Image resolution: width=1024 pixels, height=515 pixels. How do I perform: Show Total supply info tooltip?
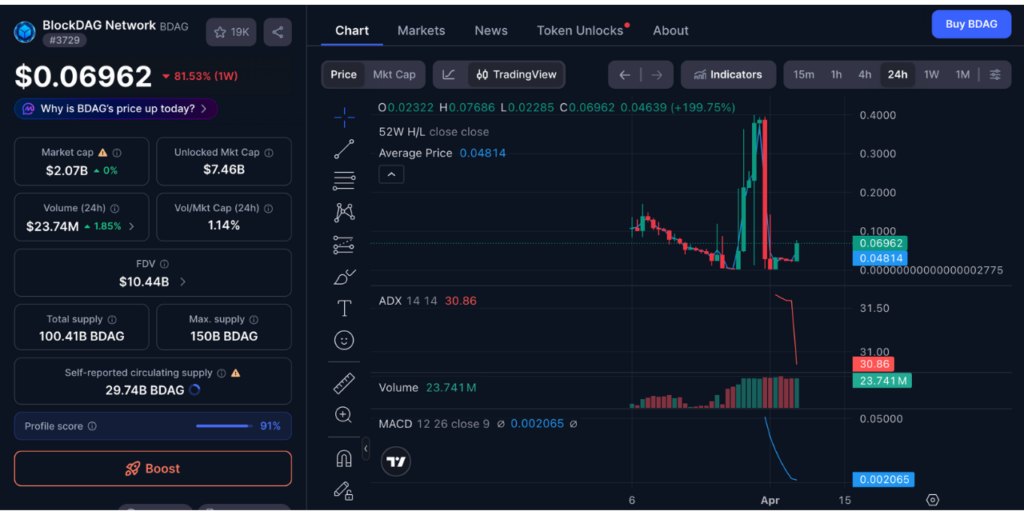112,320
